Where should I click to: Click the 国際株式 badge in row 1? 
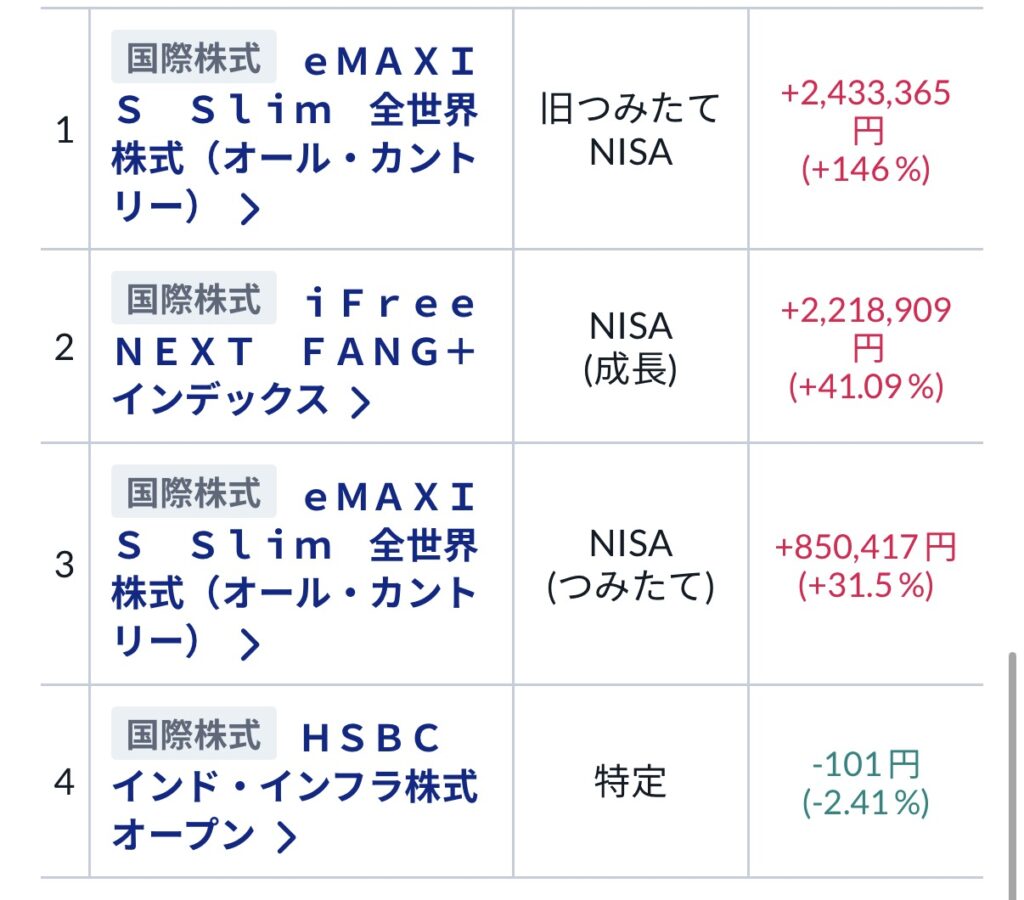click(x=194, y=60)
